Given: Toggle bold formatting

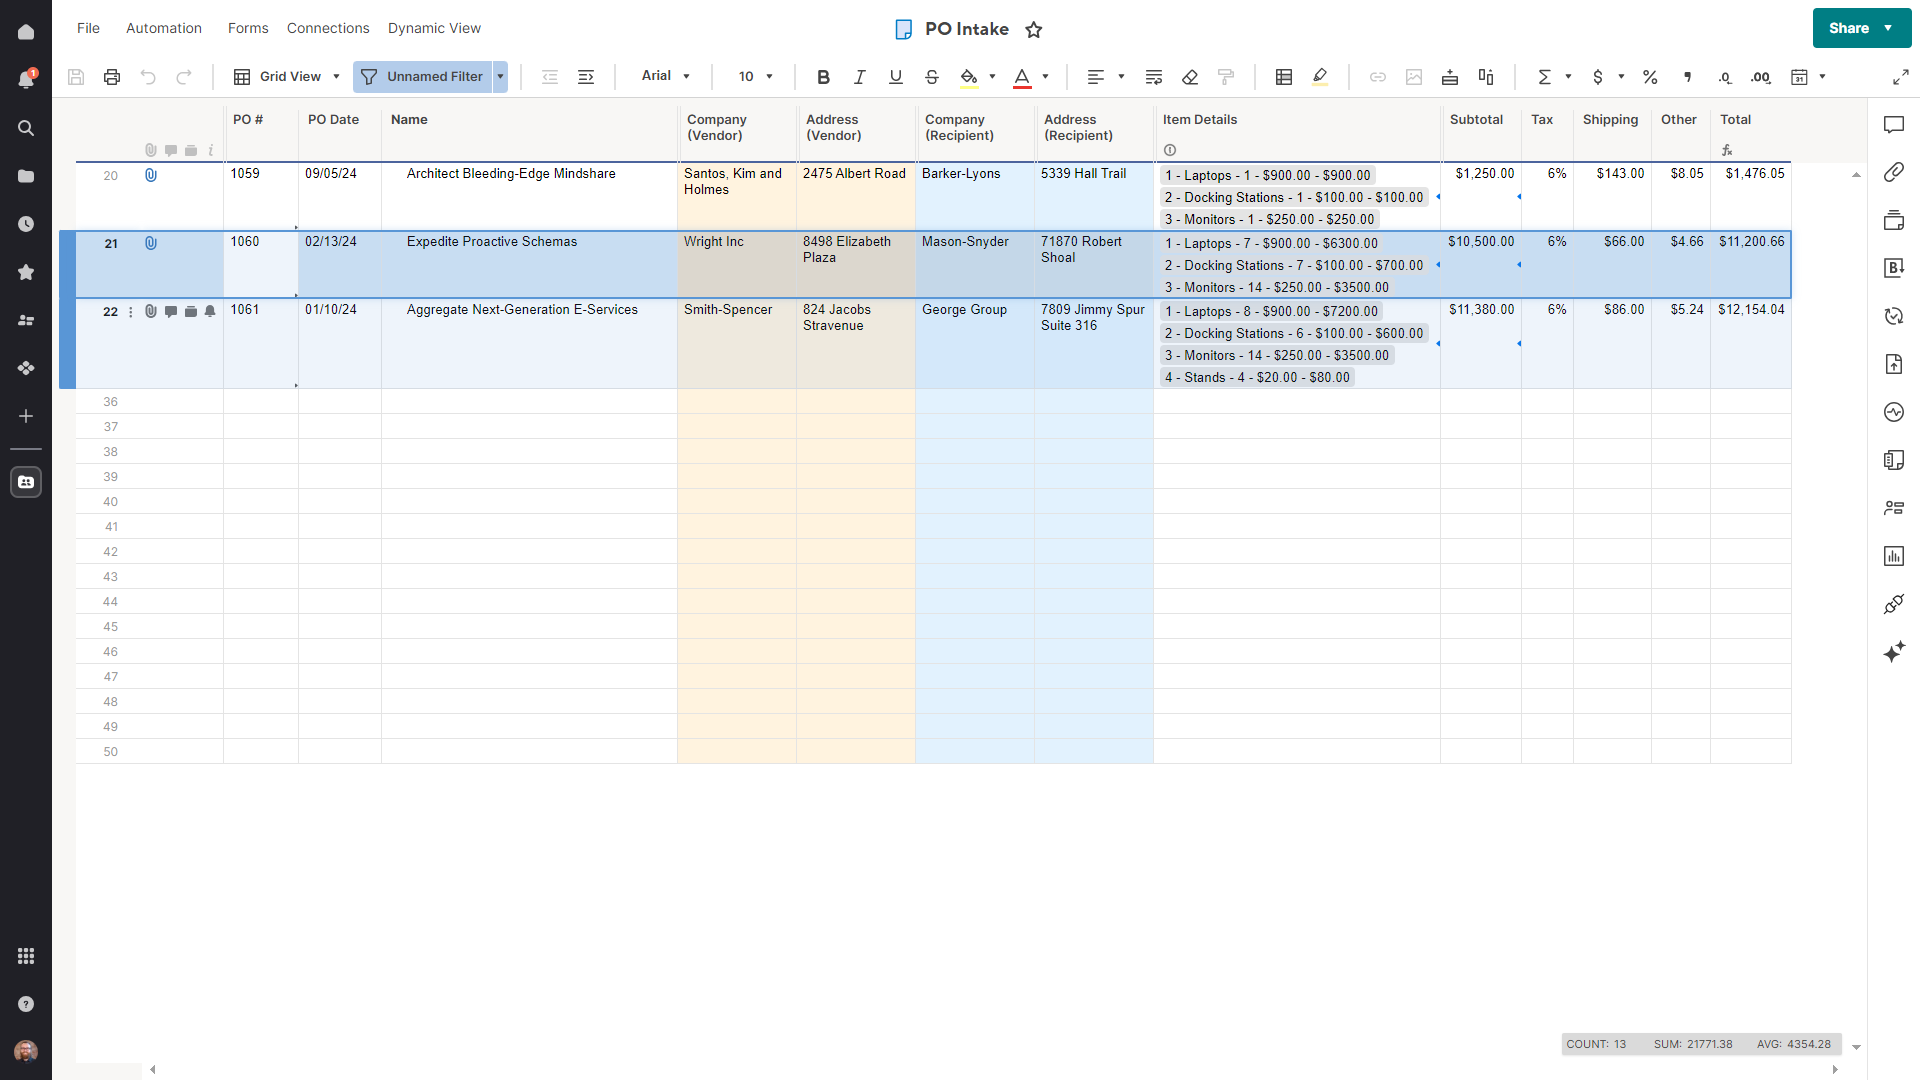Looking at the screenshot, I should coord(823,76).
